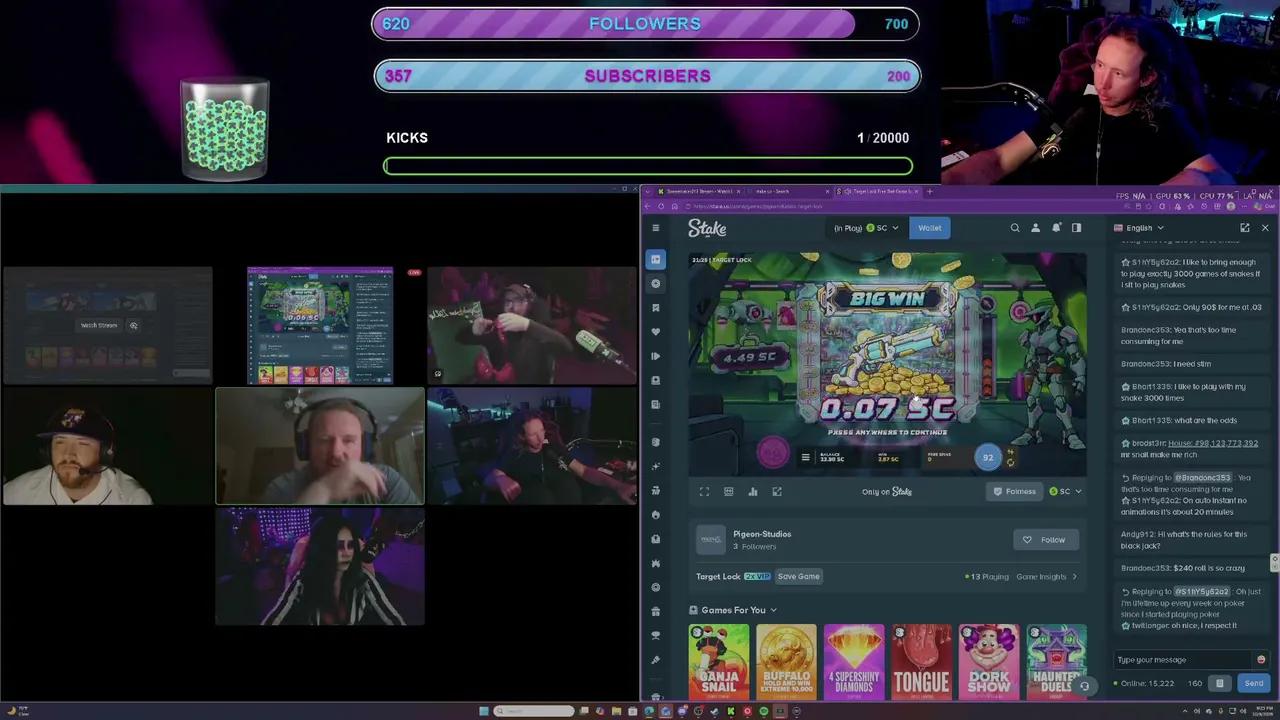1280x720 pixels.
Task: Click the Windows taskbar search box
Action: point(533,711)
